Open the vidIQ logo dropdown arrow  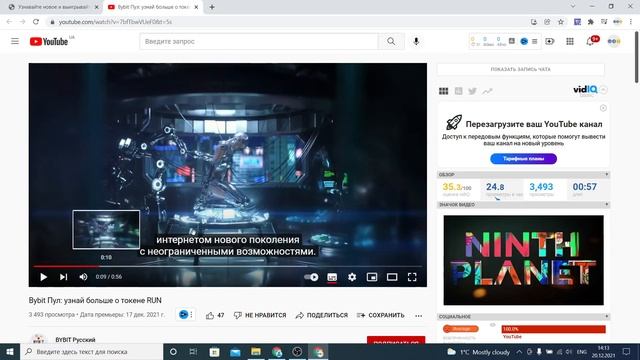(604, 90)
